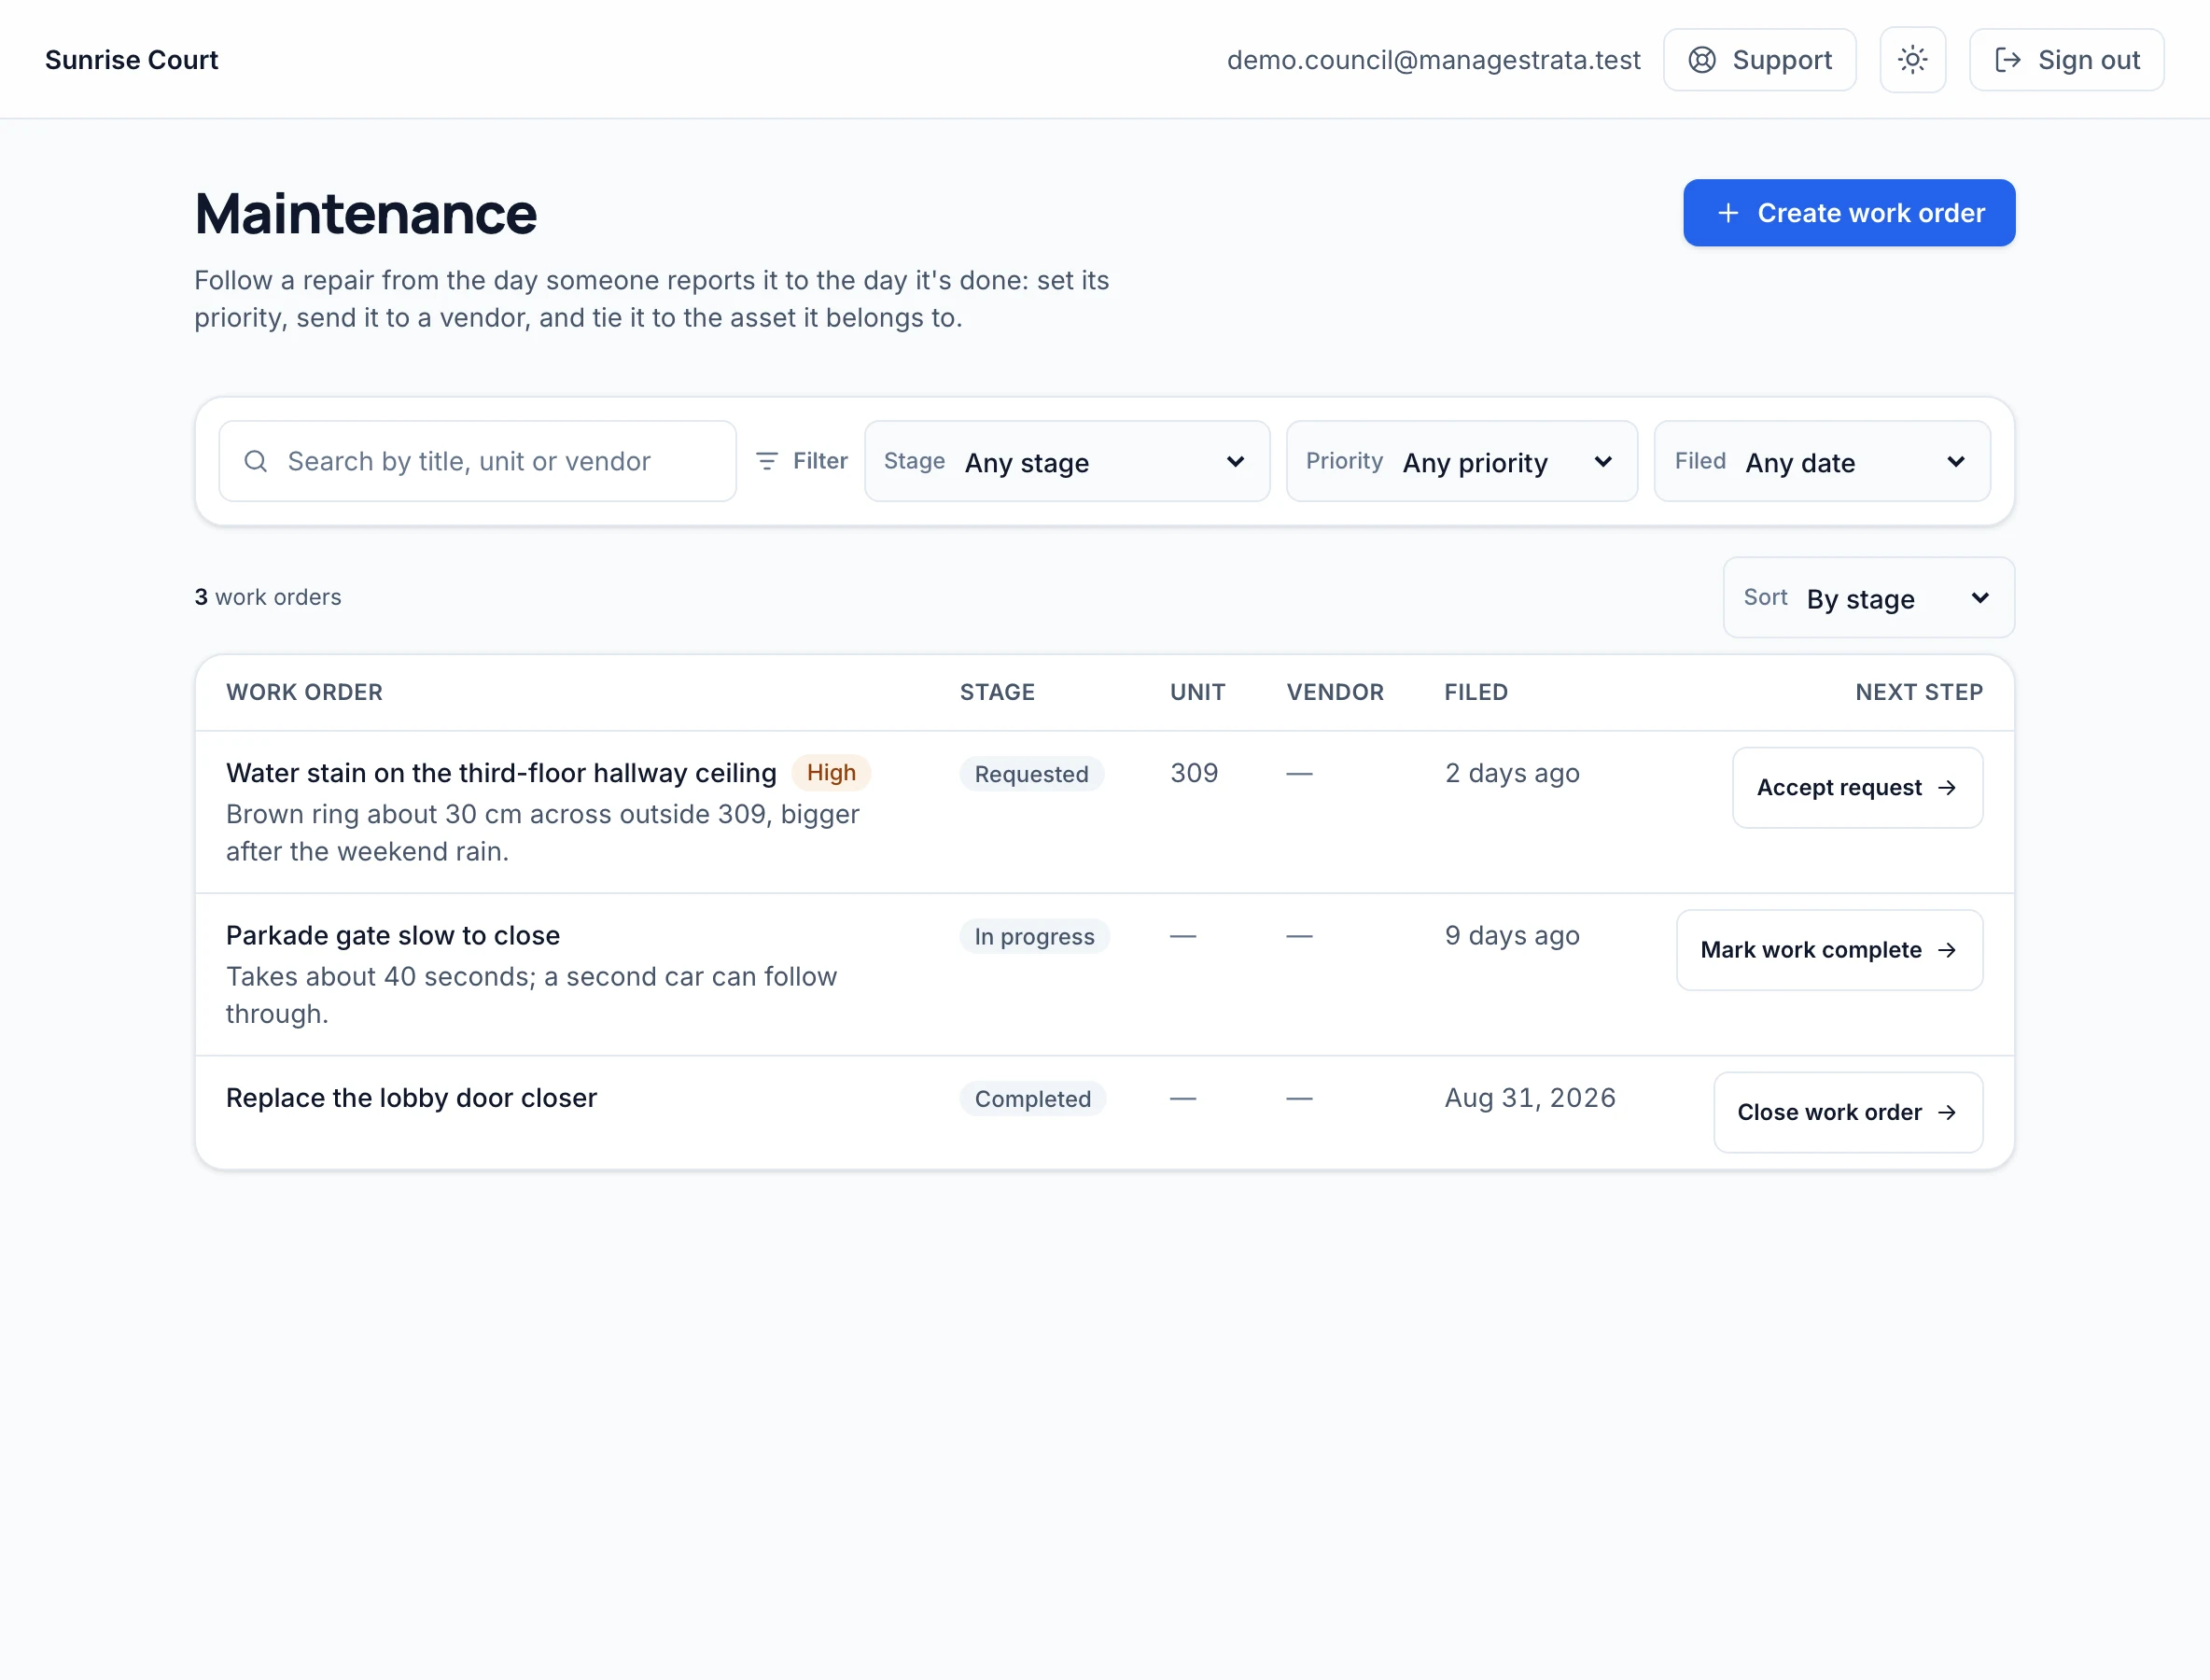Click the Sign out button label
Image resolution: width=2210 pixels, height=1680 pixels.
coord(2089,60)
